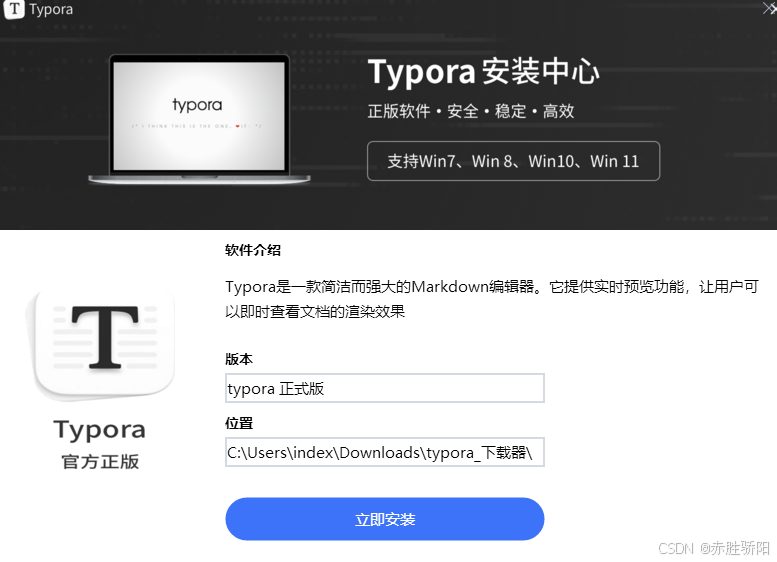
Task: Click the Typora description paragraph
Action: point(492,299)
